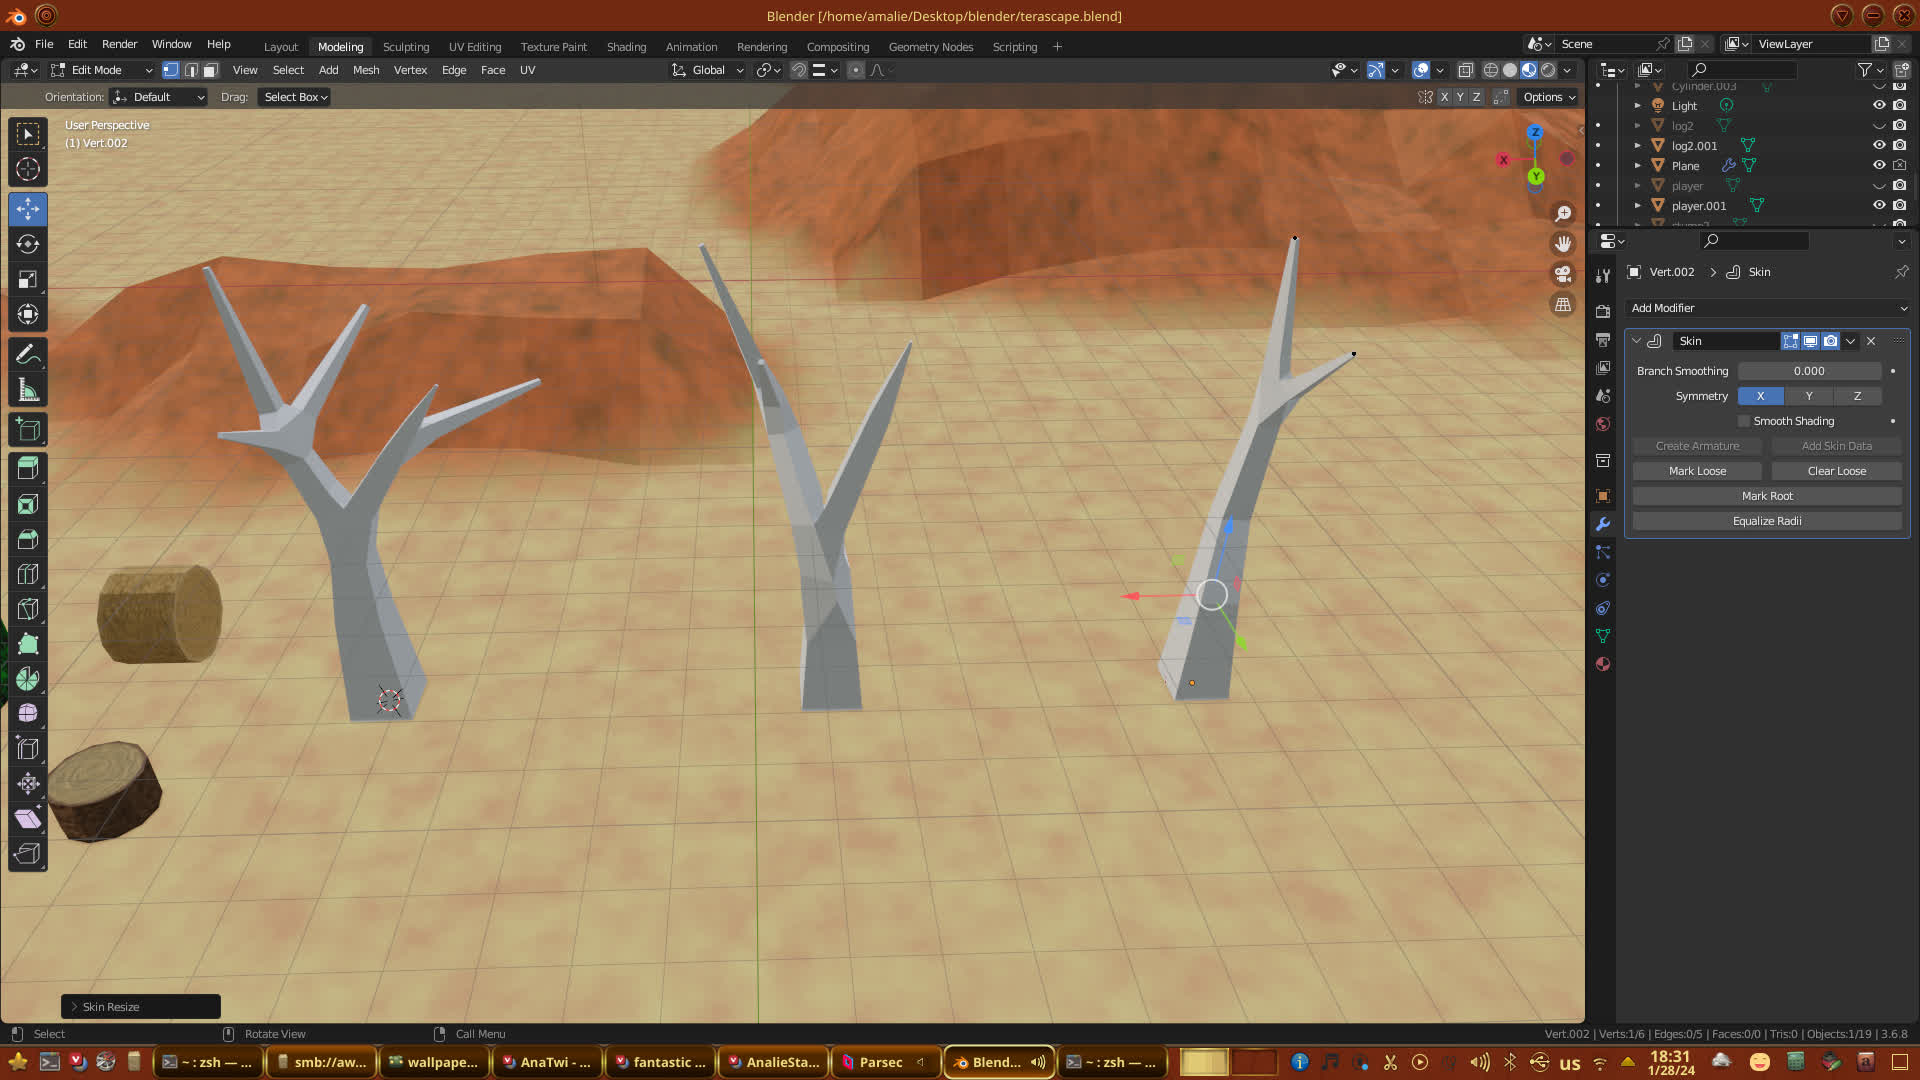The image size is (1920, 1080).
Task: Open the Add Modifier dropdown
Action: (1767, 308)
